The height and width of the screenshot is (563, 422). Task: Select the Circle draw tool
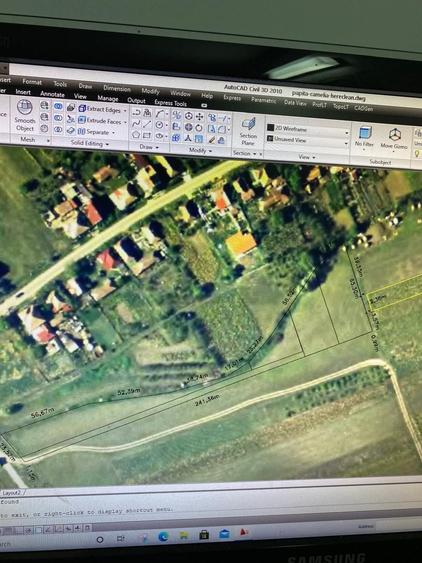(159, 125)
